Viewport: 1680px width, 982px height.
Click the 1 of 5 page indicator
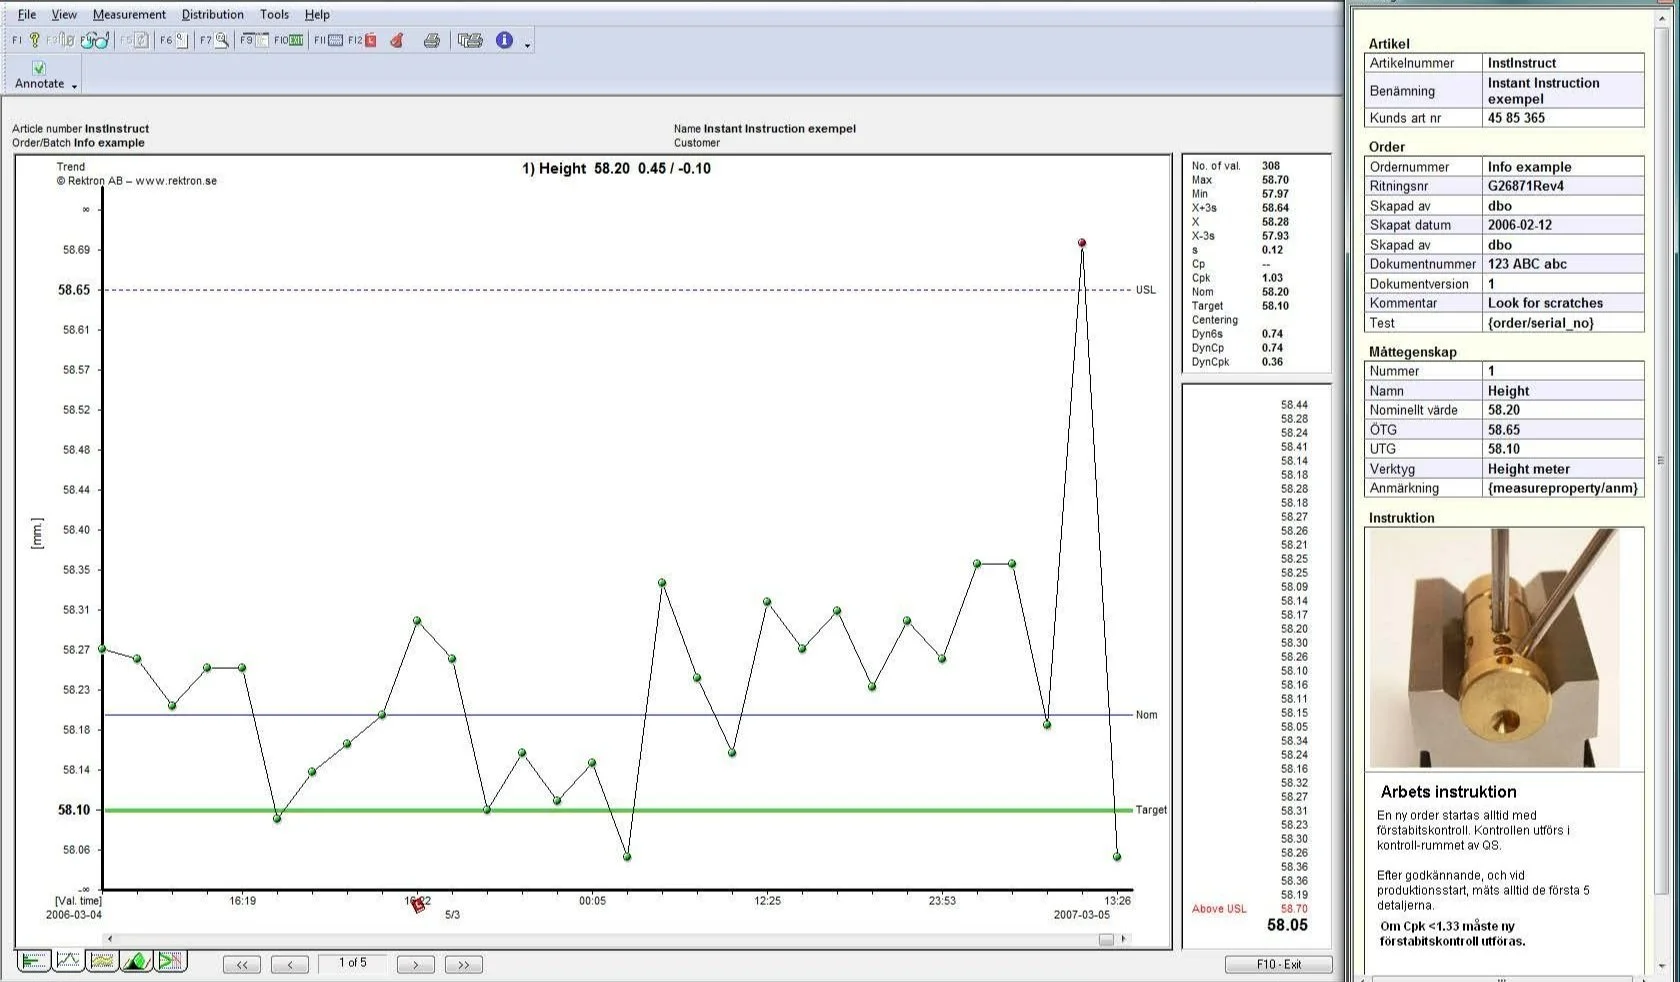point(352,963)
